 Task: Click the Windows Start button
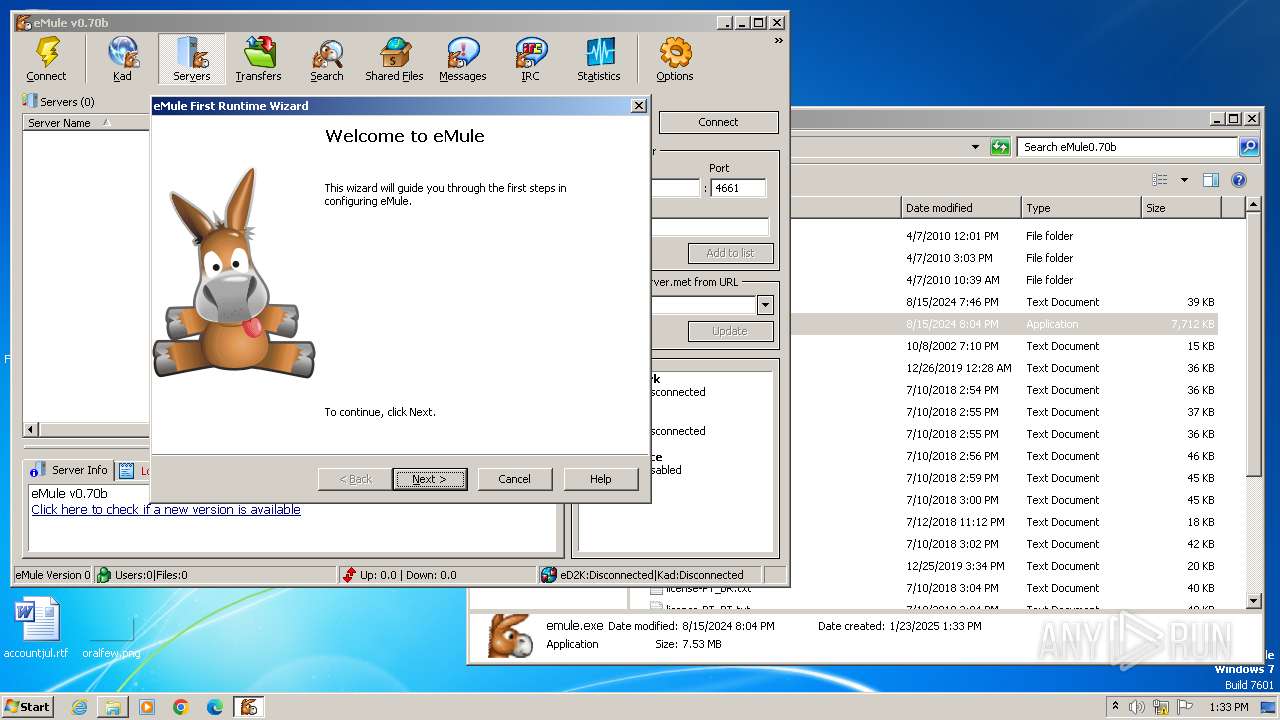28,706
